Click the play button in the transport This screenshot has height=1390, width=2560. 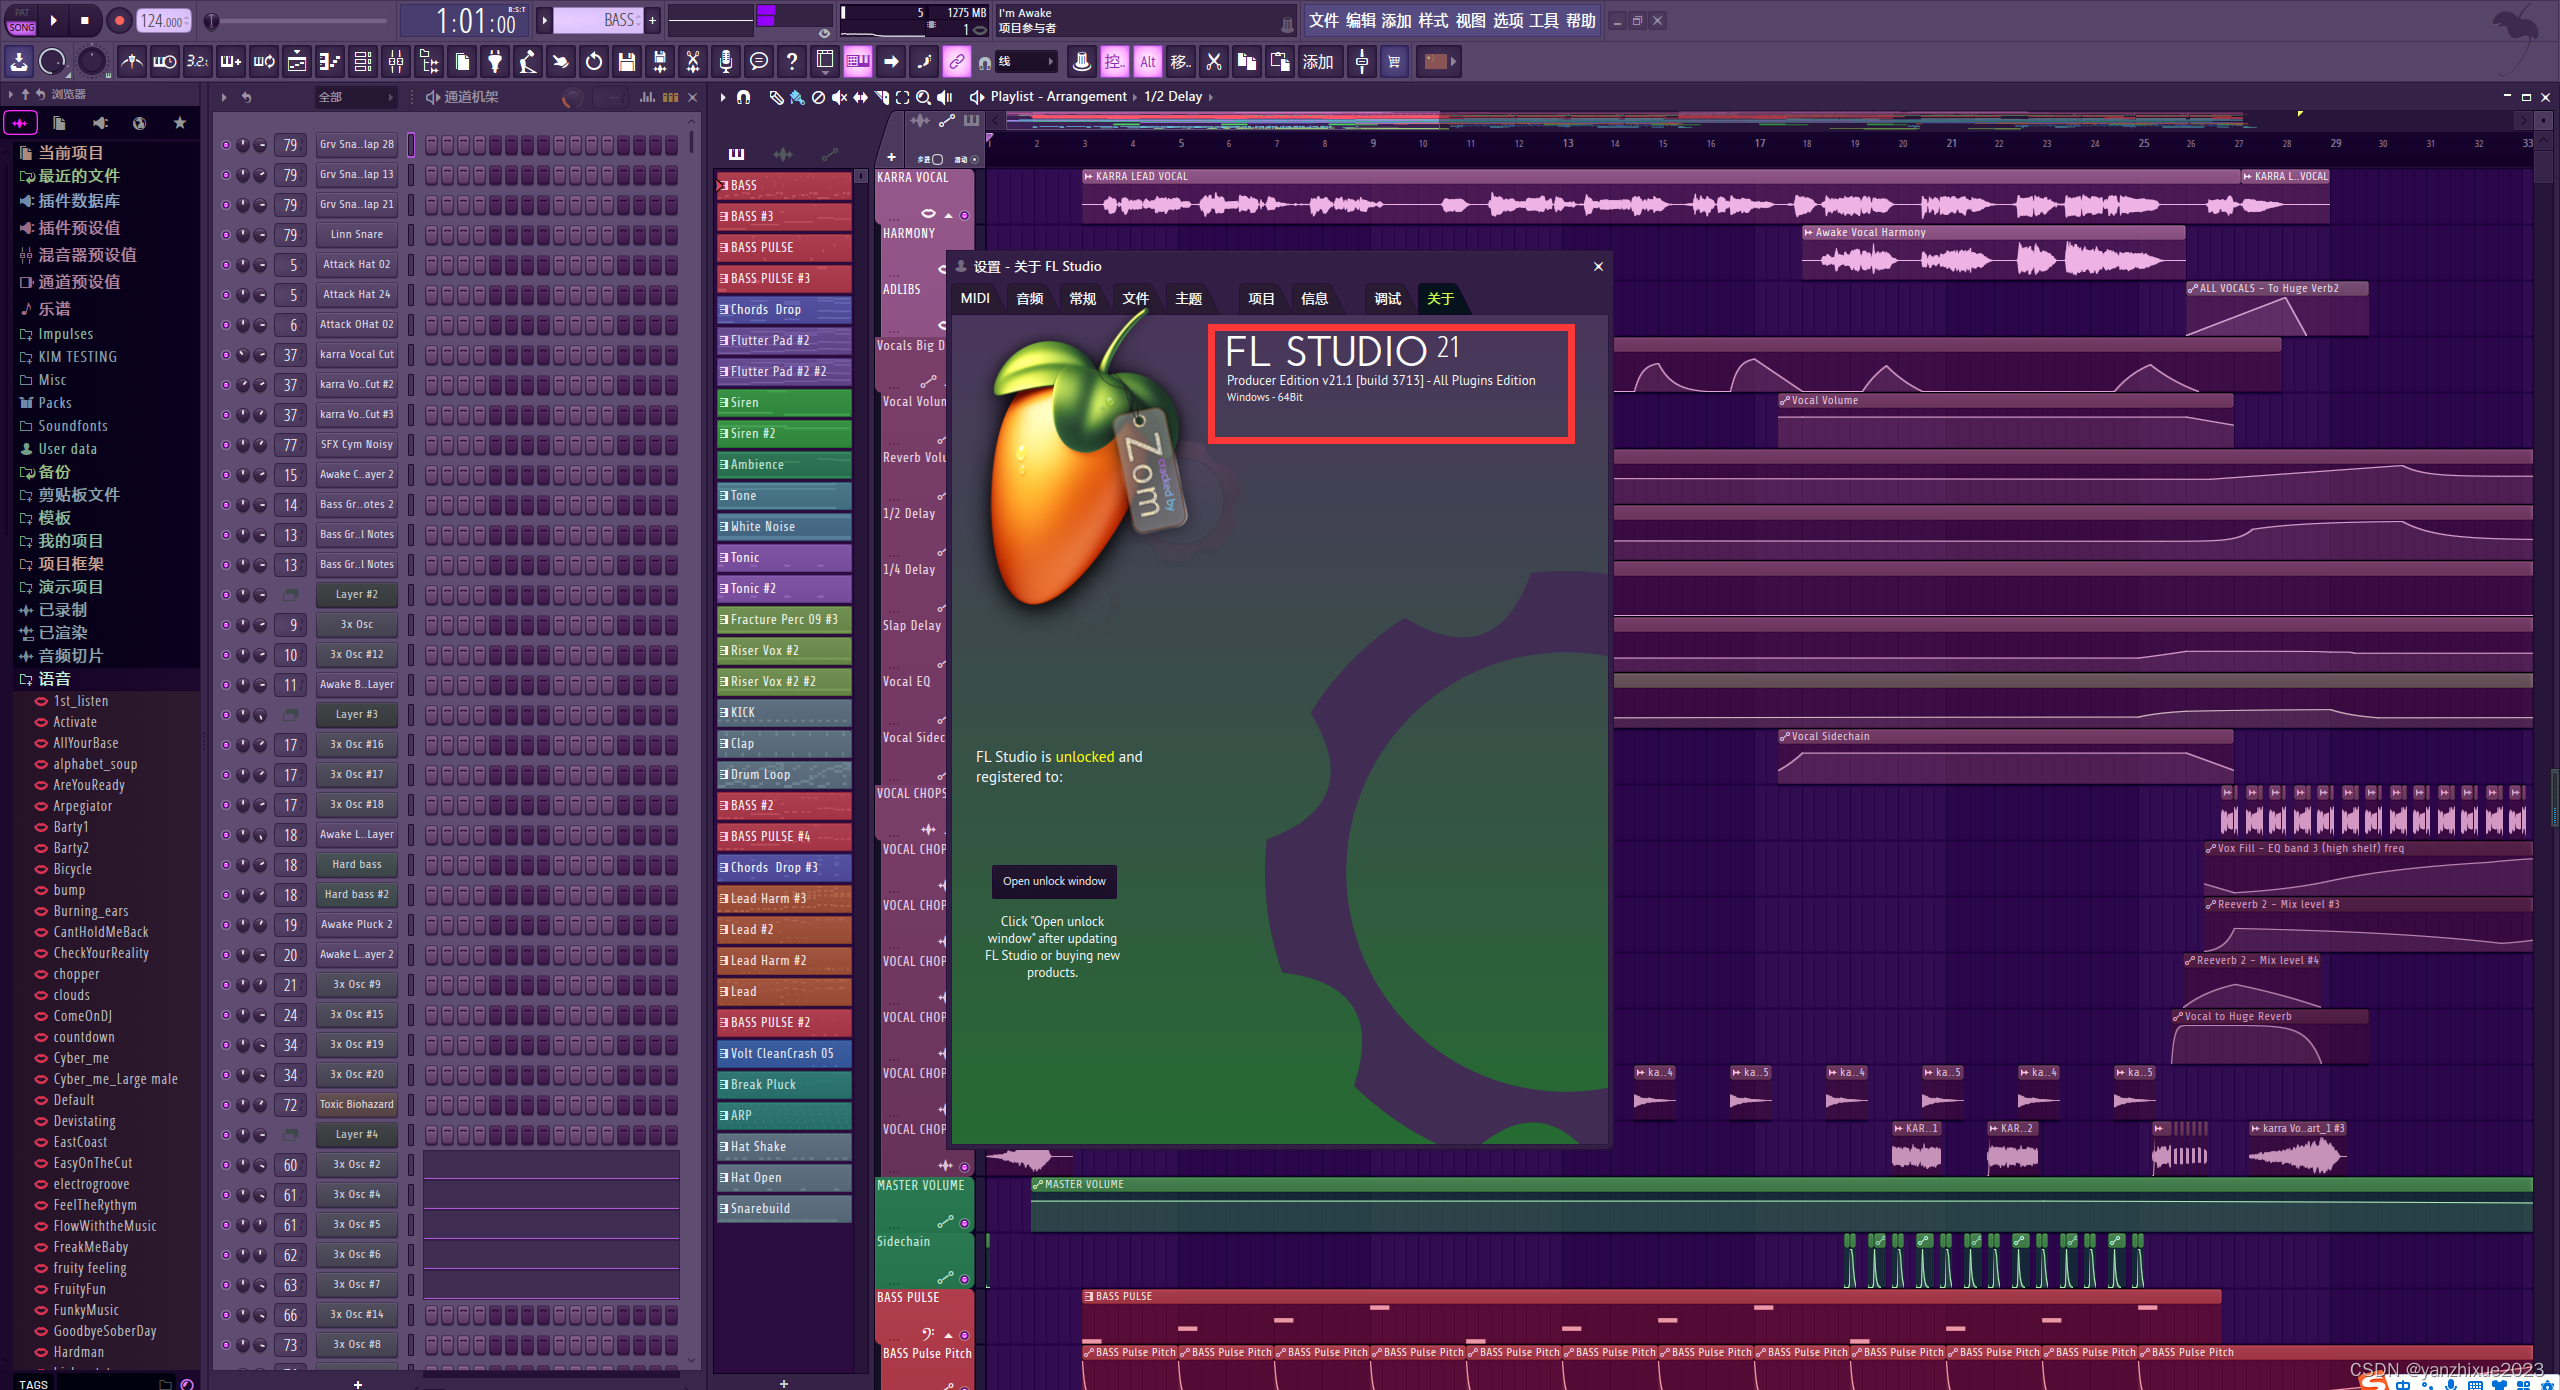(53, 20)
